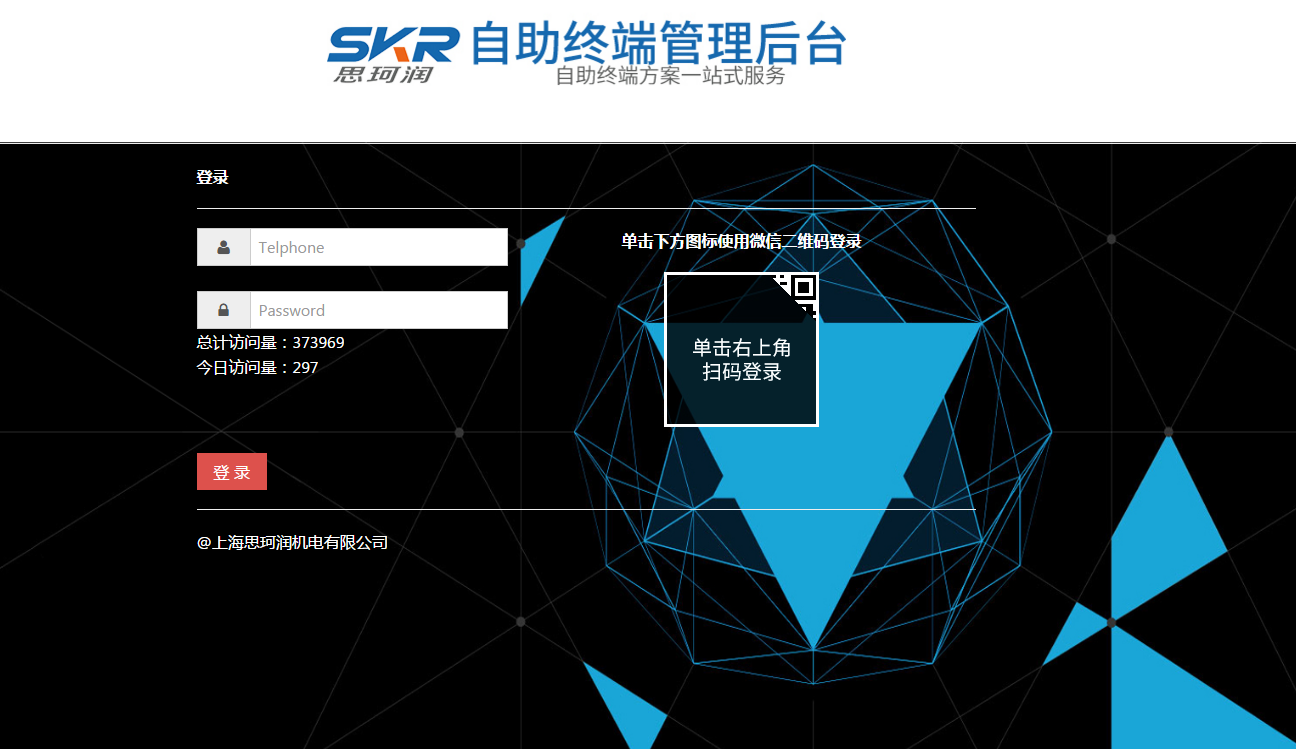Click the 今日访问量：297 text
The image size is (1296, 749).
click(257, 367)
